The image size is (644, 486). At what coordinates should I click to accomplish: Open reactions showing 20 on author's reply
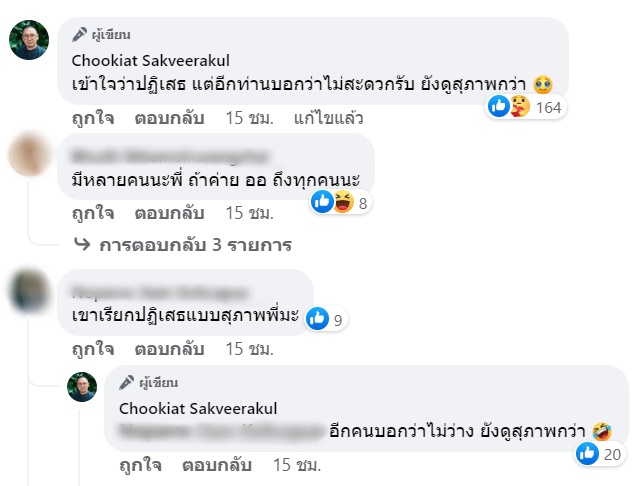click(588, 454)
